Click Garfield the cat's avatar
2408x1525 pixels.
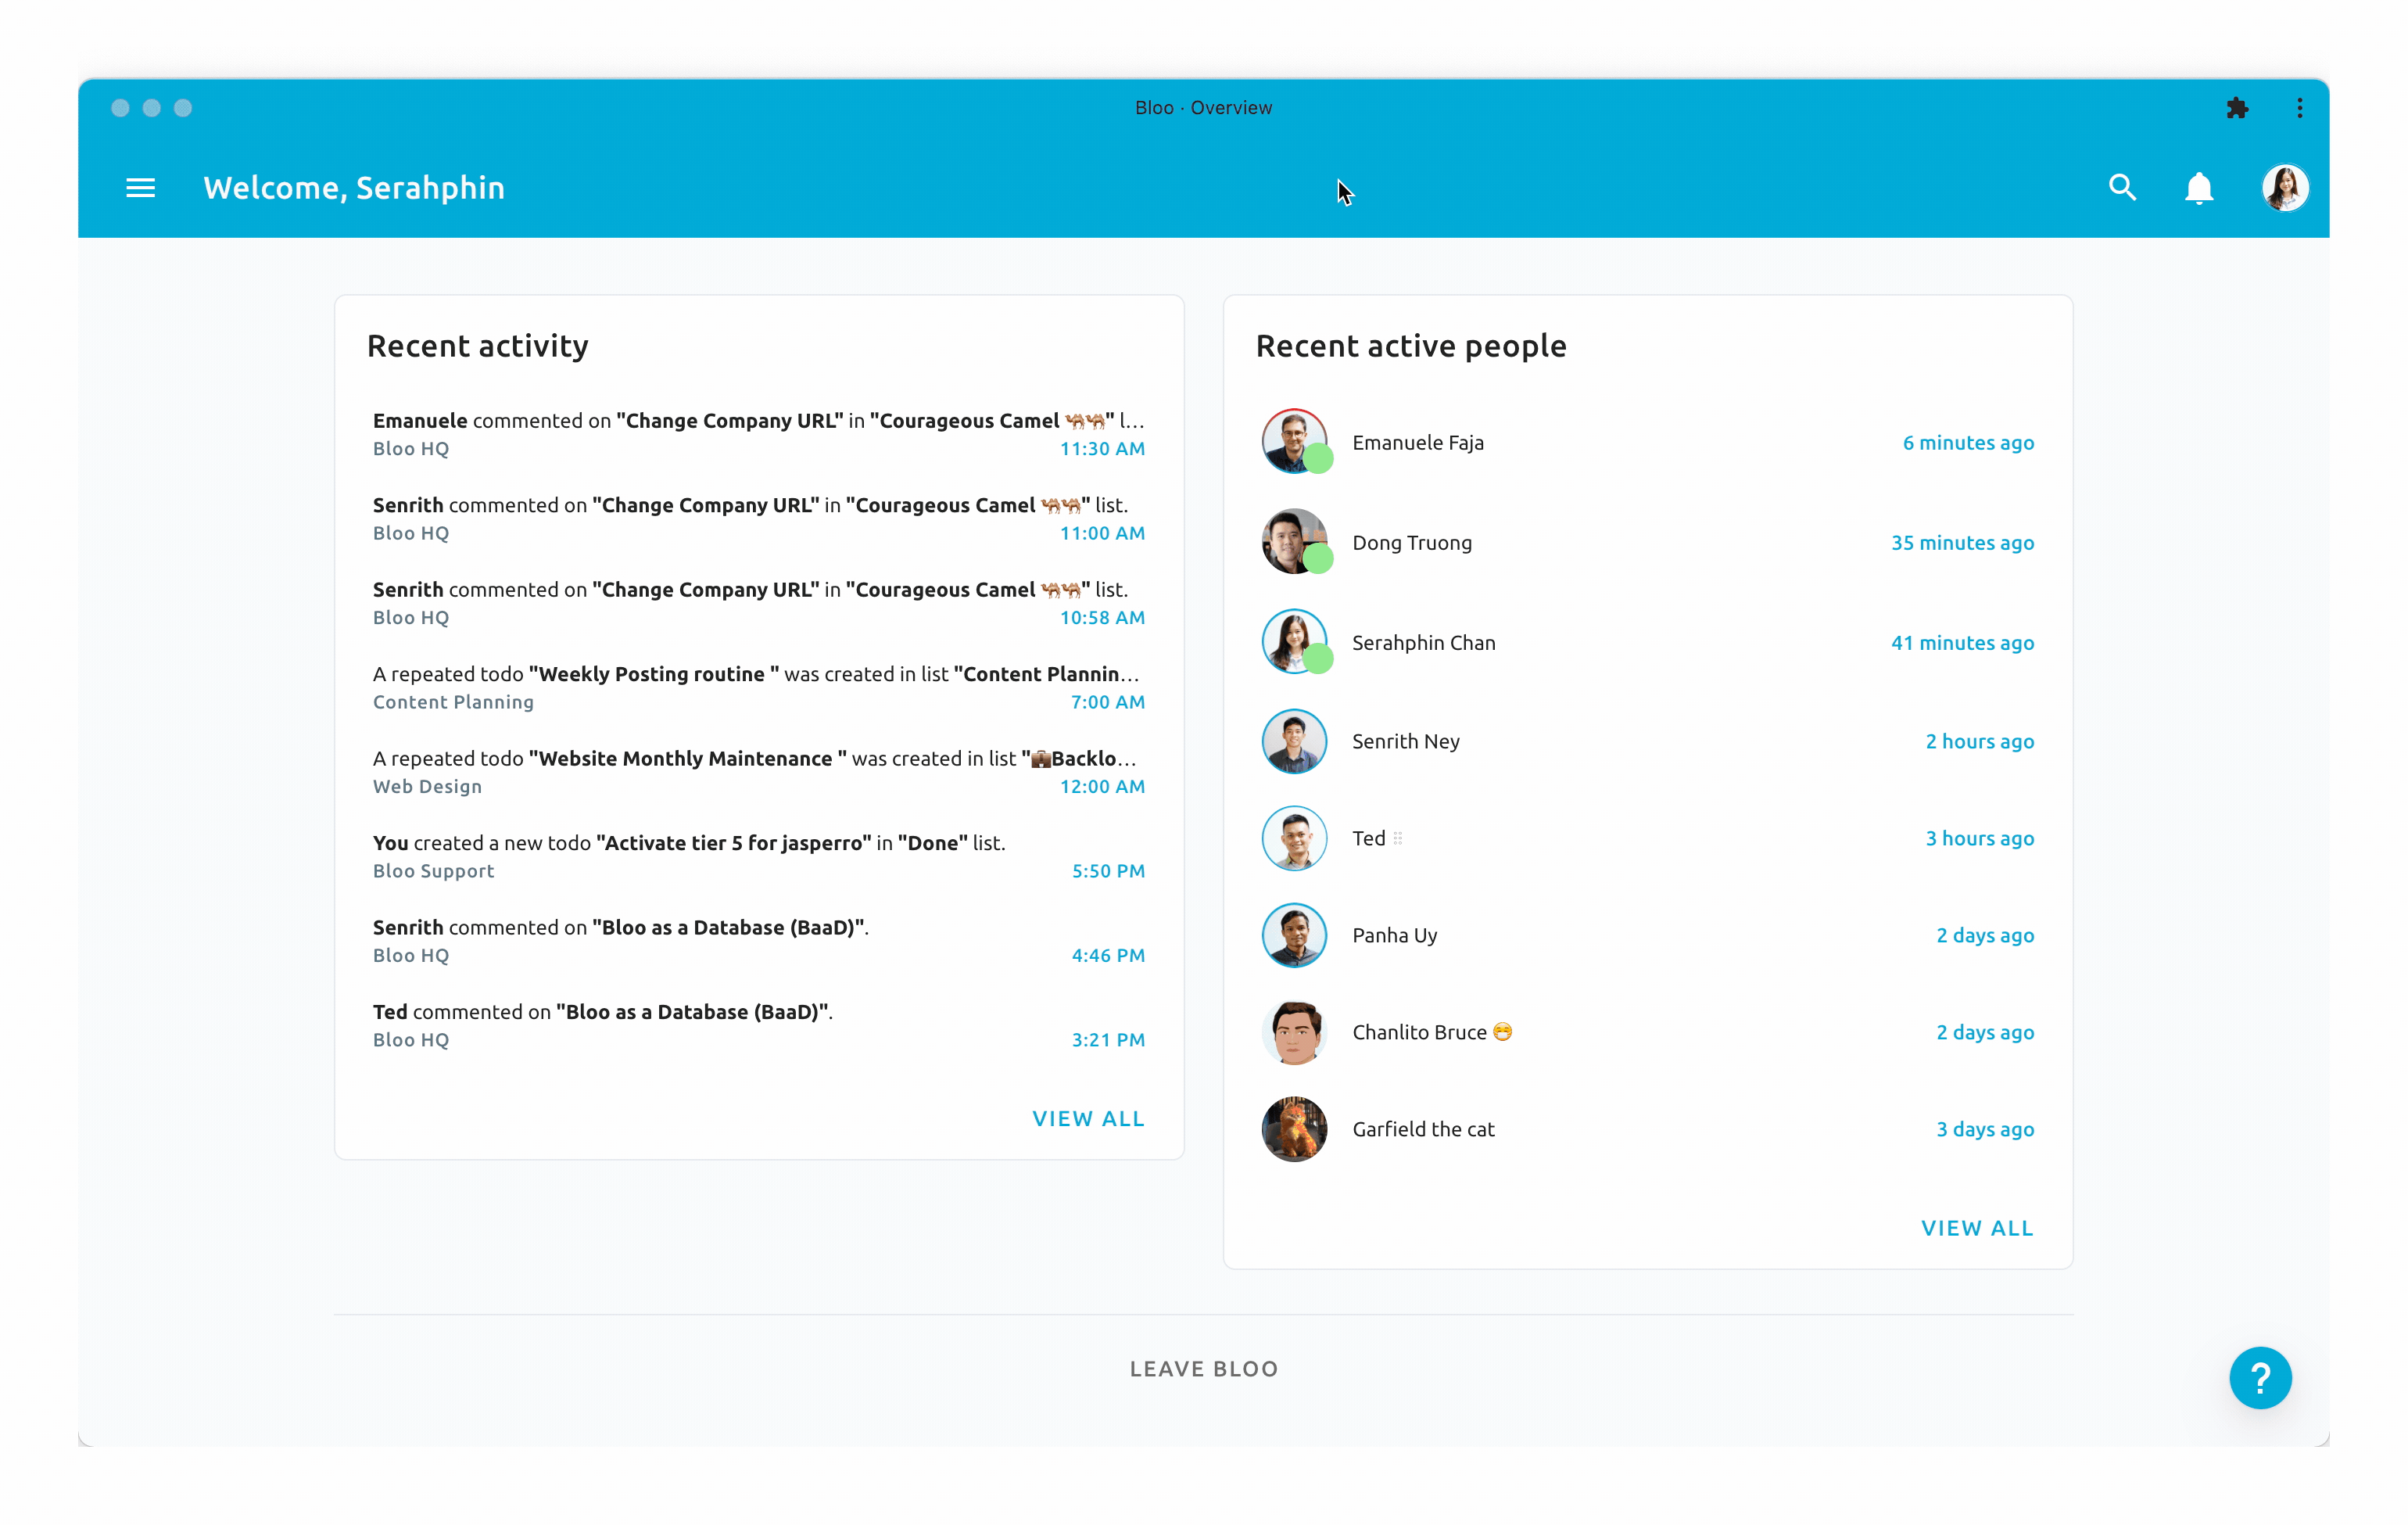point(1294,1129)
